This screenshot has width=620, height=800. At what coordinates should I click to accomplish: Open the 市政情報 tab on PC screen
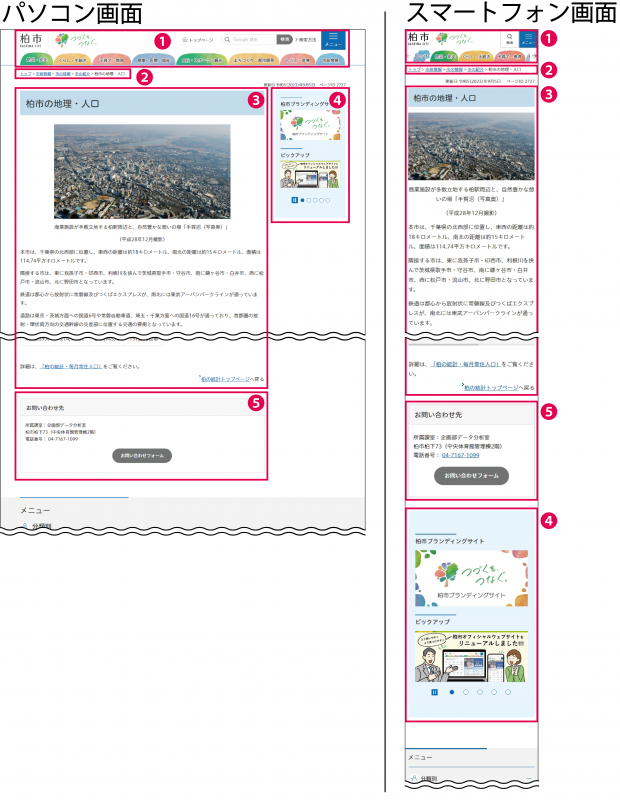[331, 60]
